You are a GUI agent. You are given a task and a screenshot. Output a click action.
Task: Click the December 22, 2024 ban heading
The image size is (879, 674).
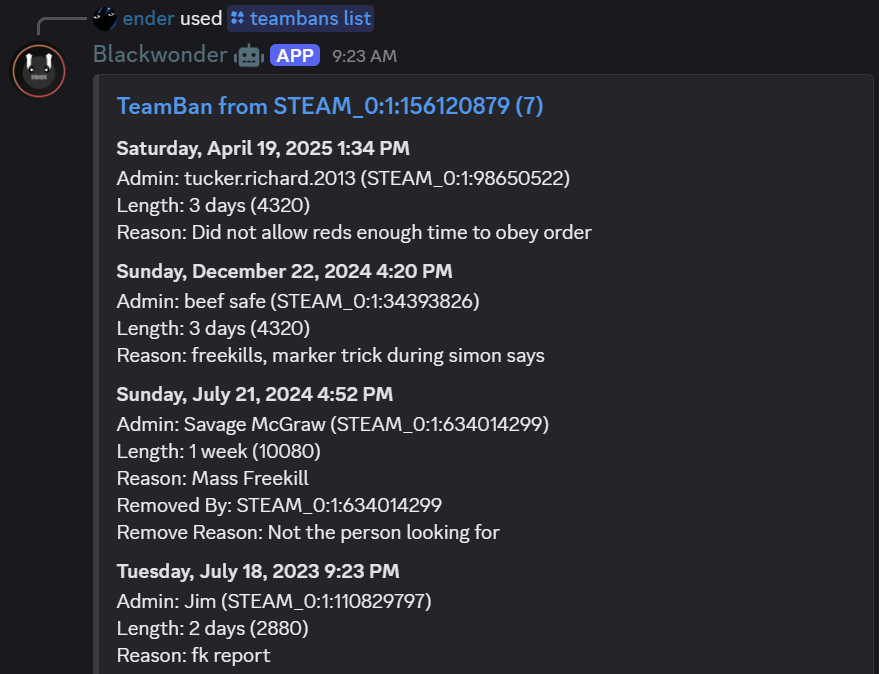(x=284, y=271)
